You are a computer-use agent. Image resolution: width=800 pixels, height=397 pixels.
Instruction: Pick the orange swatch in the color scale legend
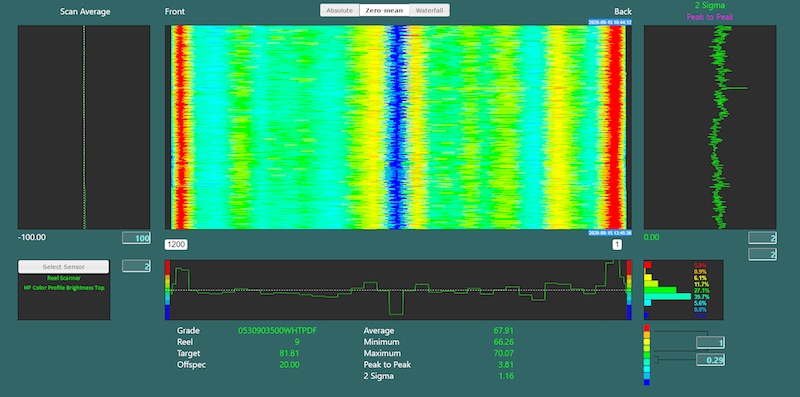(647, 334)
